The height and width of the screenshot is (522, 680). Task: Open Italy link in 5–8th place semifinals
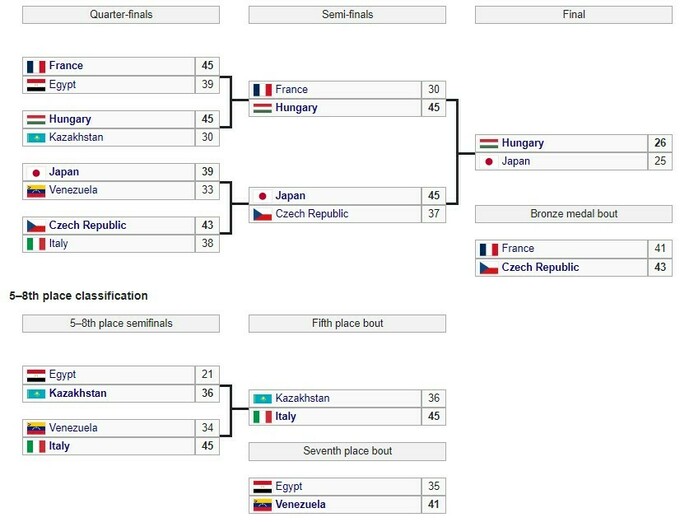click(59, 446)
